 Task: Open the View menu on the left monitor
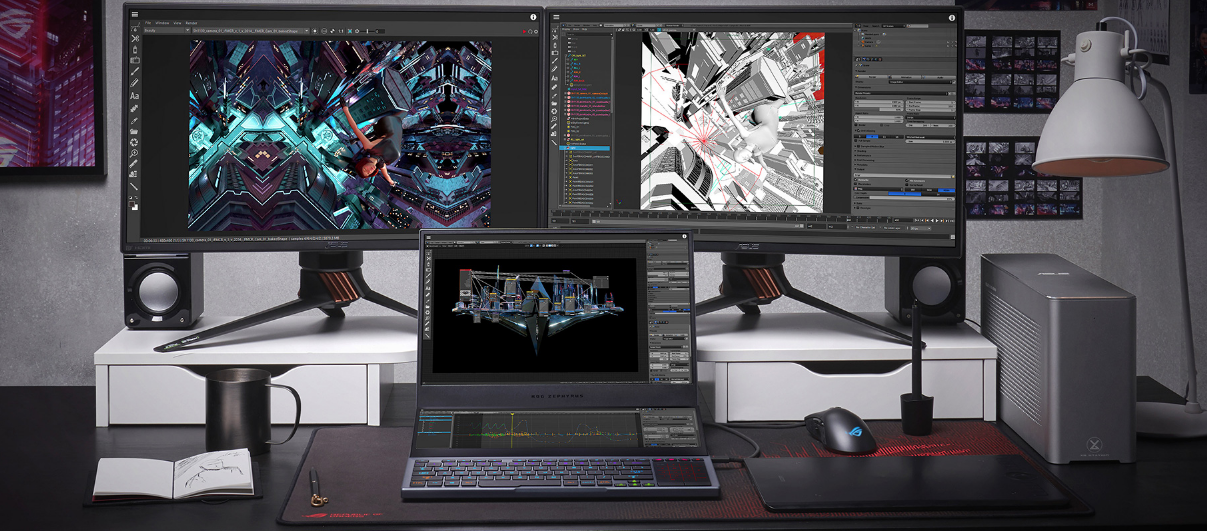[x=177, y=23]
